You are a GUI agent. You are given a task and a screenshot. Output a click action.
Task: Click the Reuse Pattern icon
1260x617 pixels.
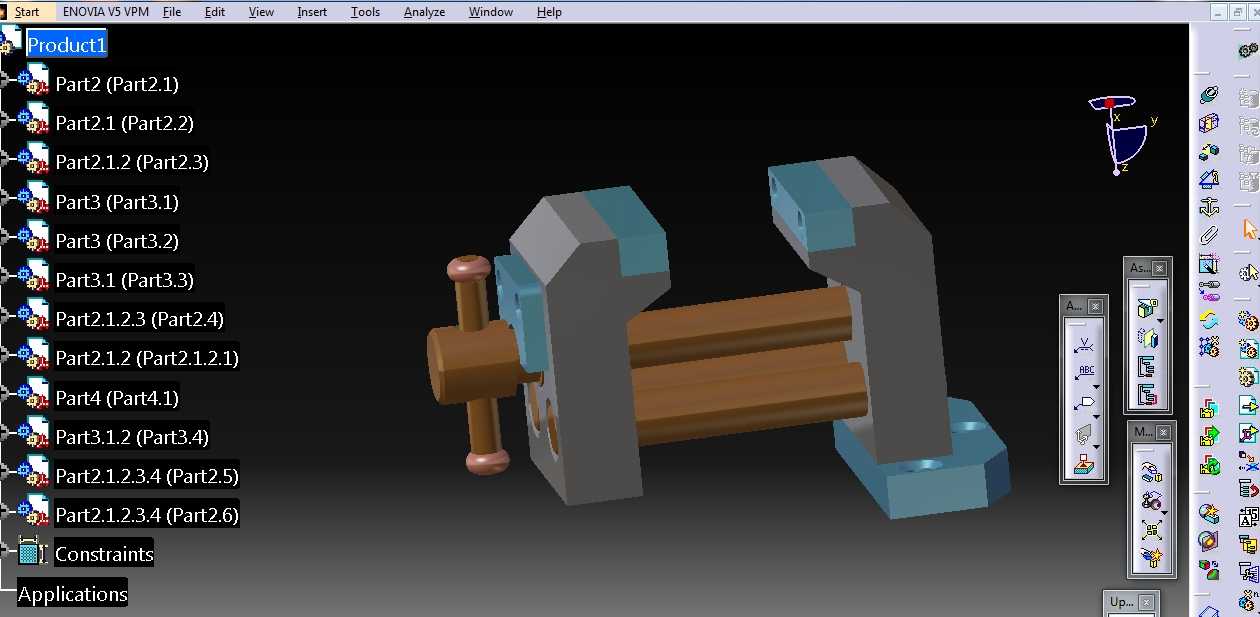tap(1209, 347)
